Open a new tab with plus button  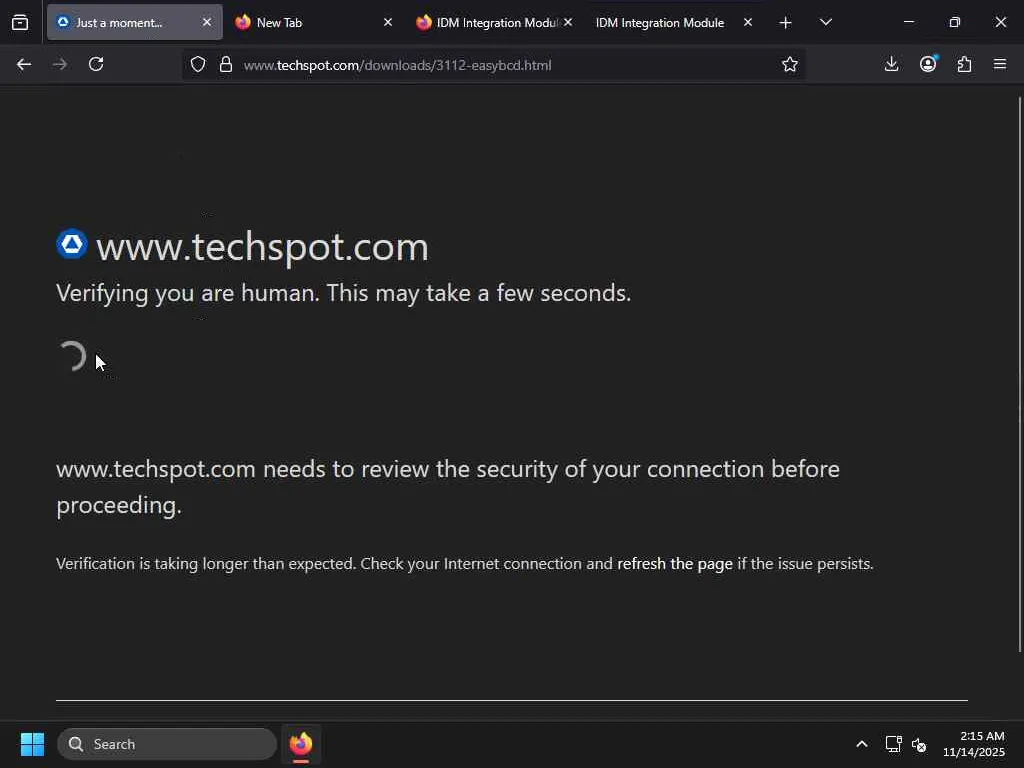coord(785,22)
